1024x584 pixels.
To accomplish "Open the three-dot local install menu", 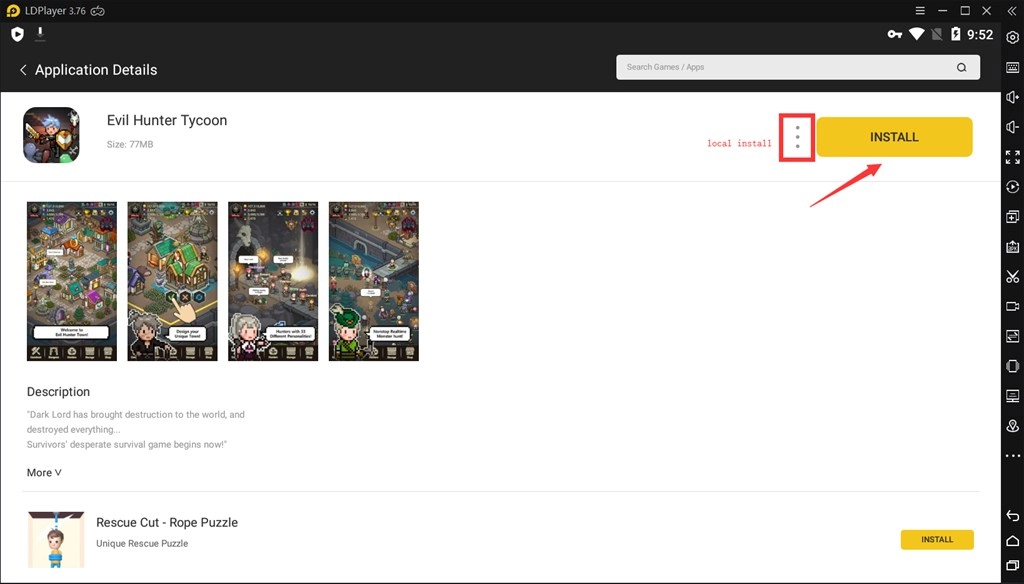I will pyautogui.click(x=797, y=137).
